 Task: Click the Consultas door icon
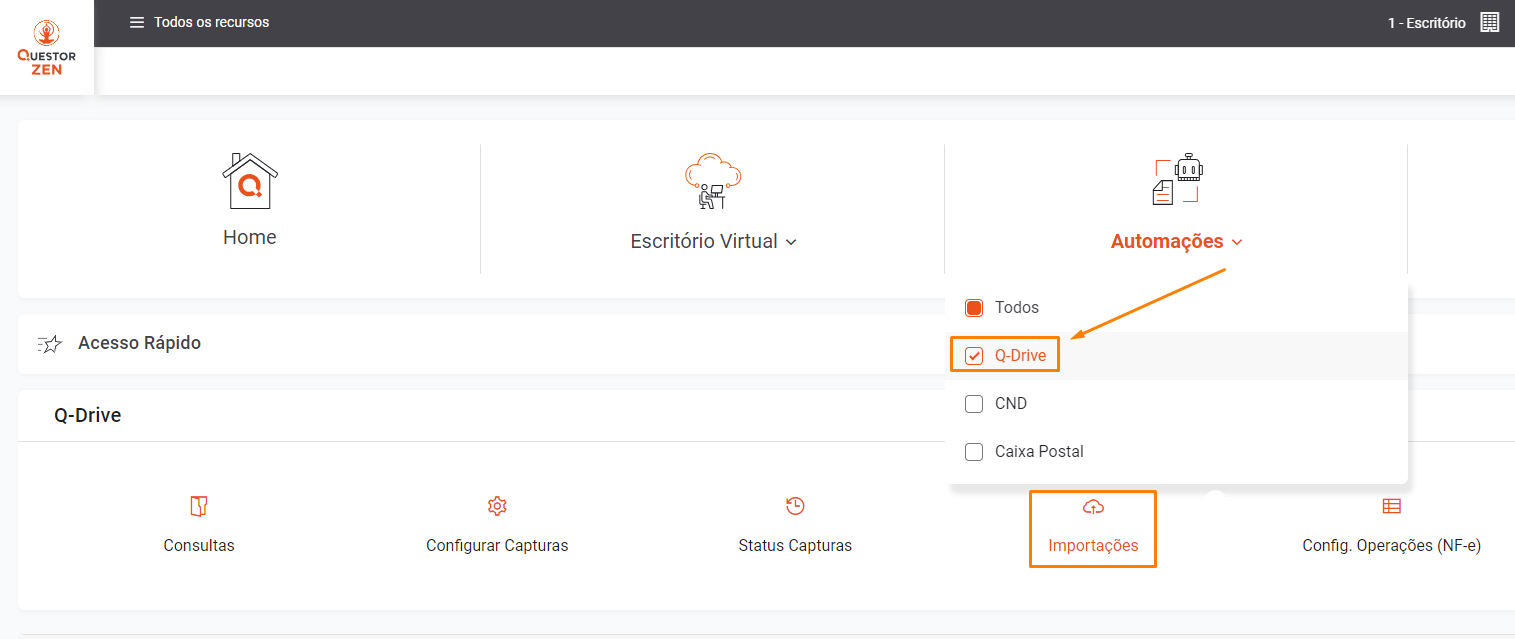(x=199, y=506)
